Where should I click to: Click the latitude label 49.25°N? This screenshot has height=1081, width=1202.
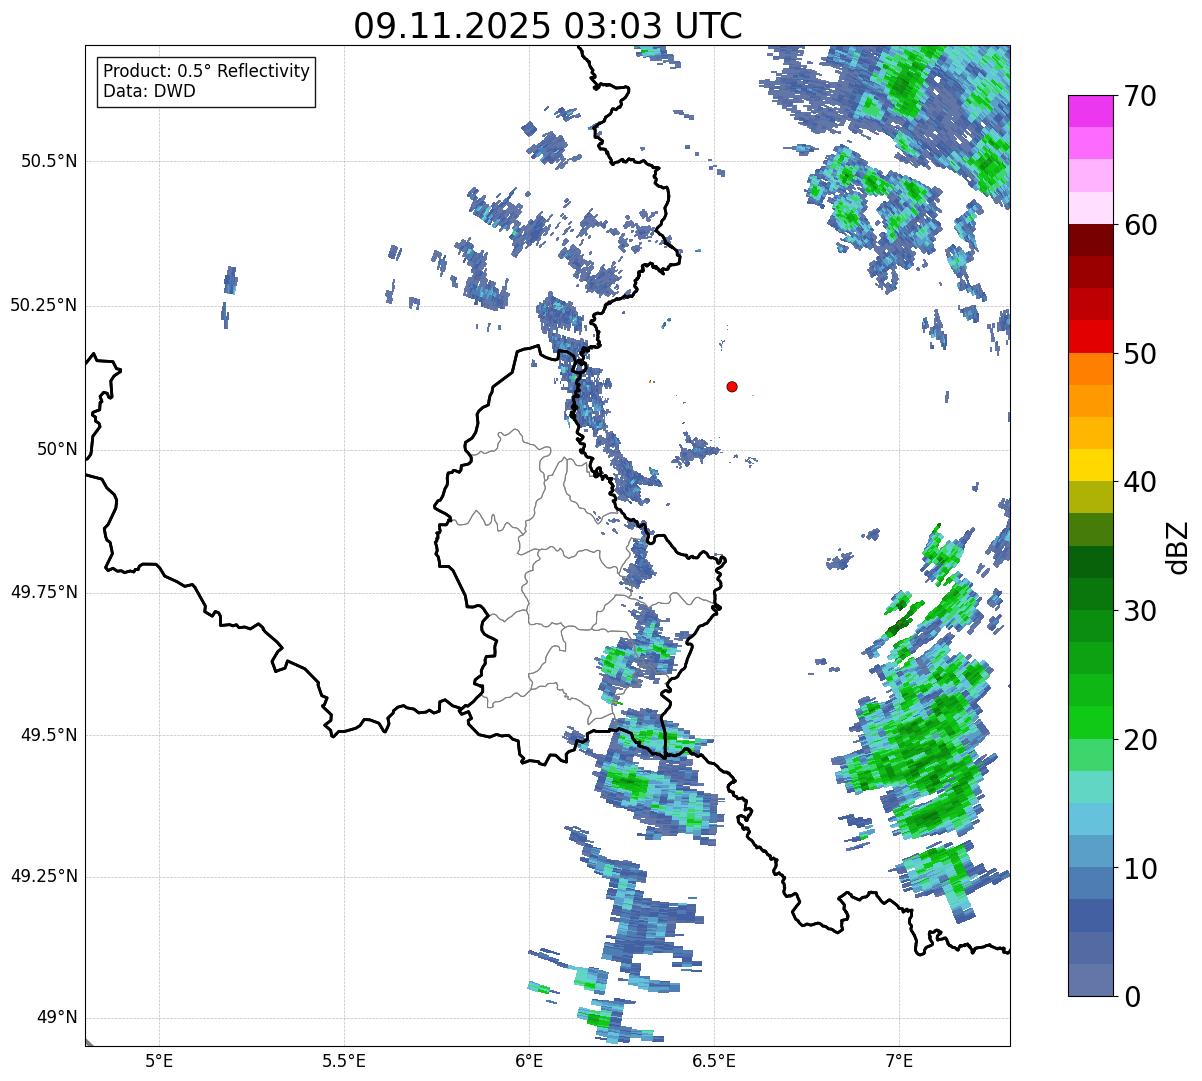tap(44, 876)
